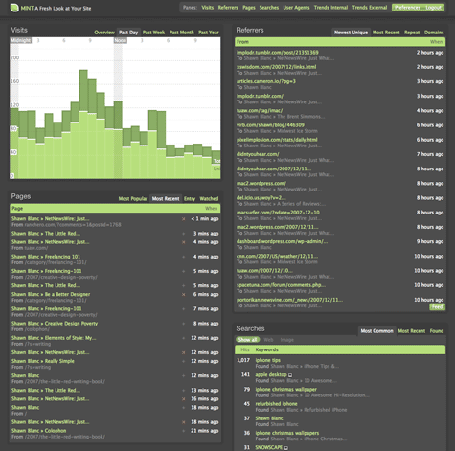Open the implodr.tumblr.com/post/21351369 referrer link
Screen dimensions: 455x451
coord(278,53)
